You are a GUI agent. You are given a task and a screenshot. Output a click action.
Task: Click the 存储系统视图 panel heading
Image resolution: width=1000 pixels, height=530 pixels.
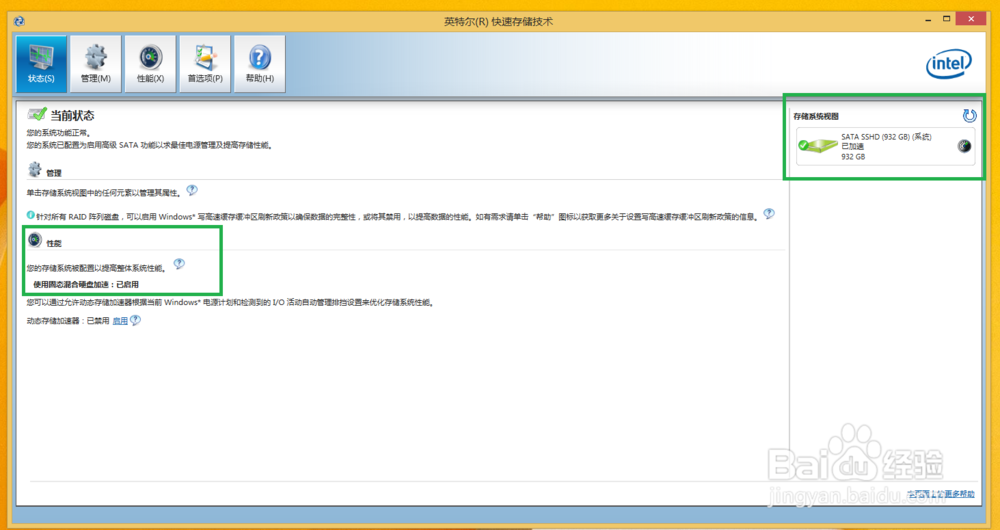(x=816, y=117)
